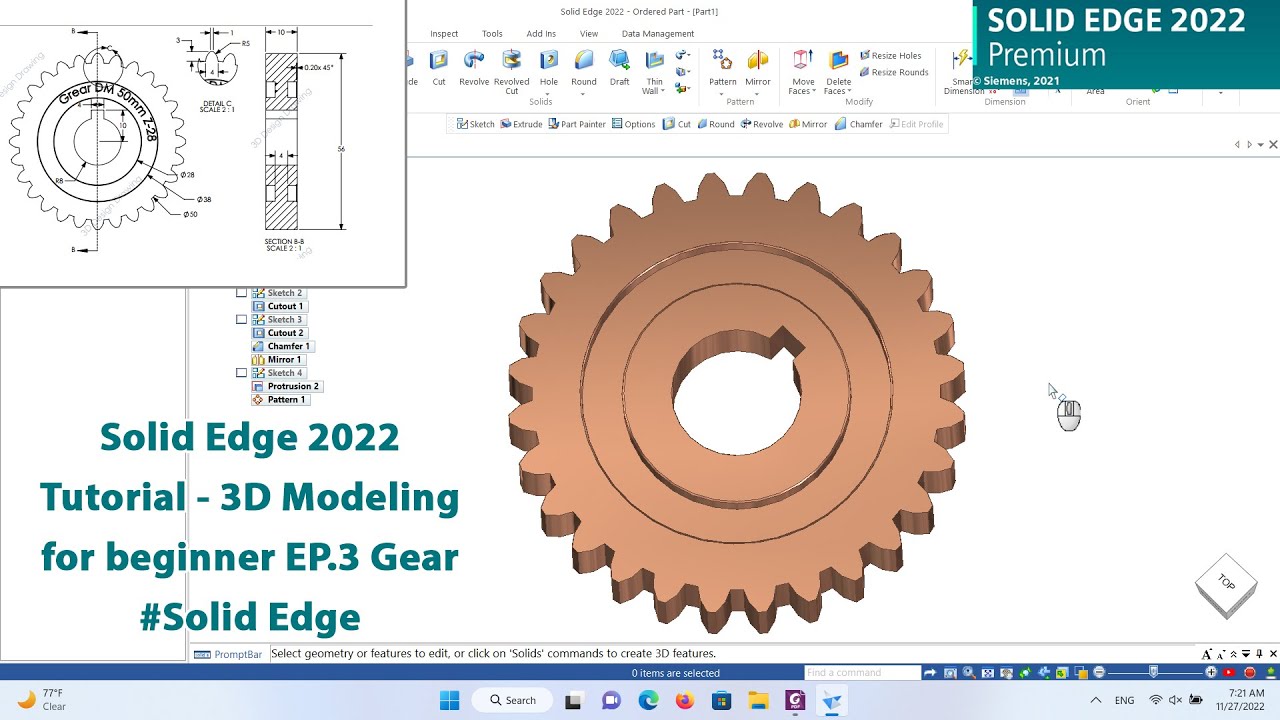
Task: Select Cutout 2 in the feature tree
Action: (278, 333)
